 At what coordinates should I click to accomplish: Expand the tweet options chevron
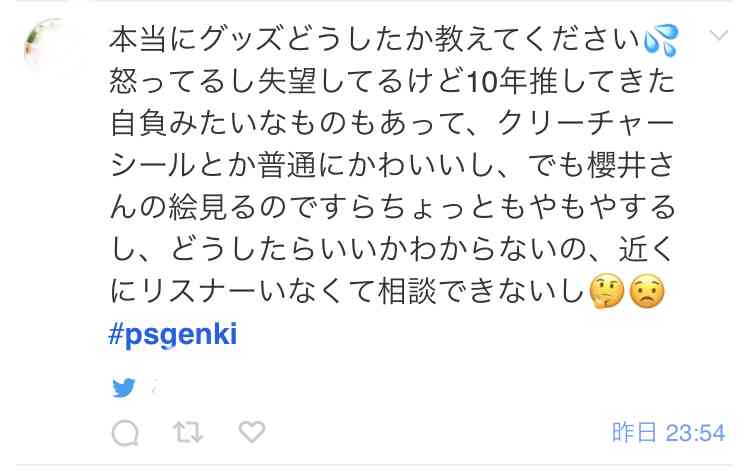(x=718, y=36)
